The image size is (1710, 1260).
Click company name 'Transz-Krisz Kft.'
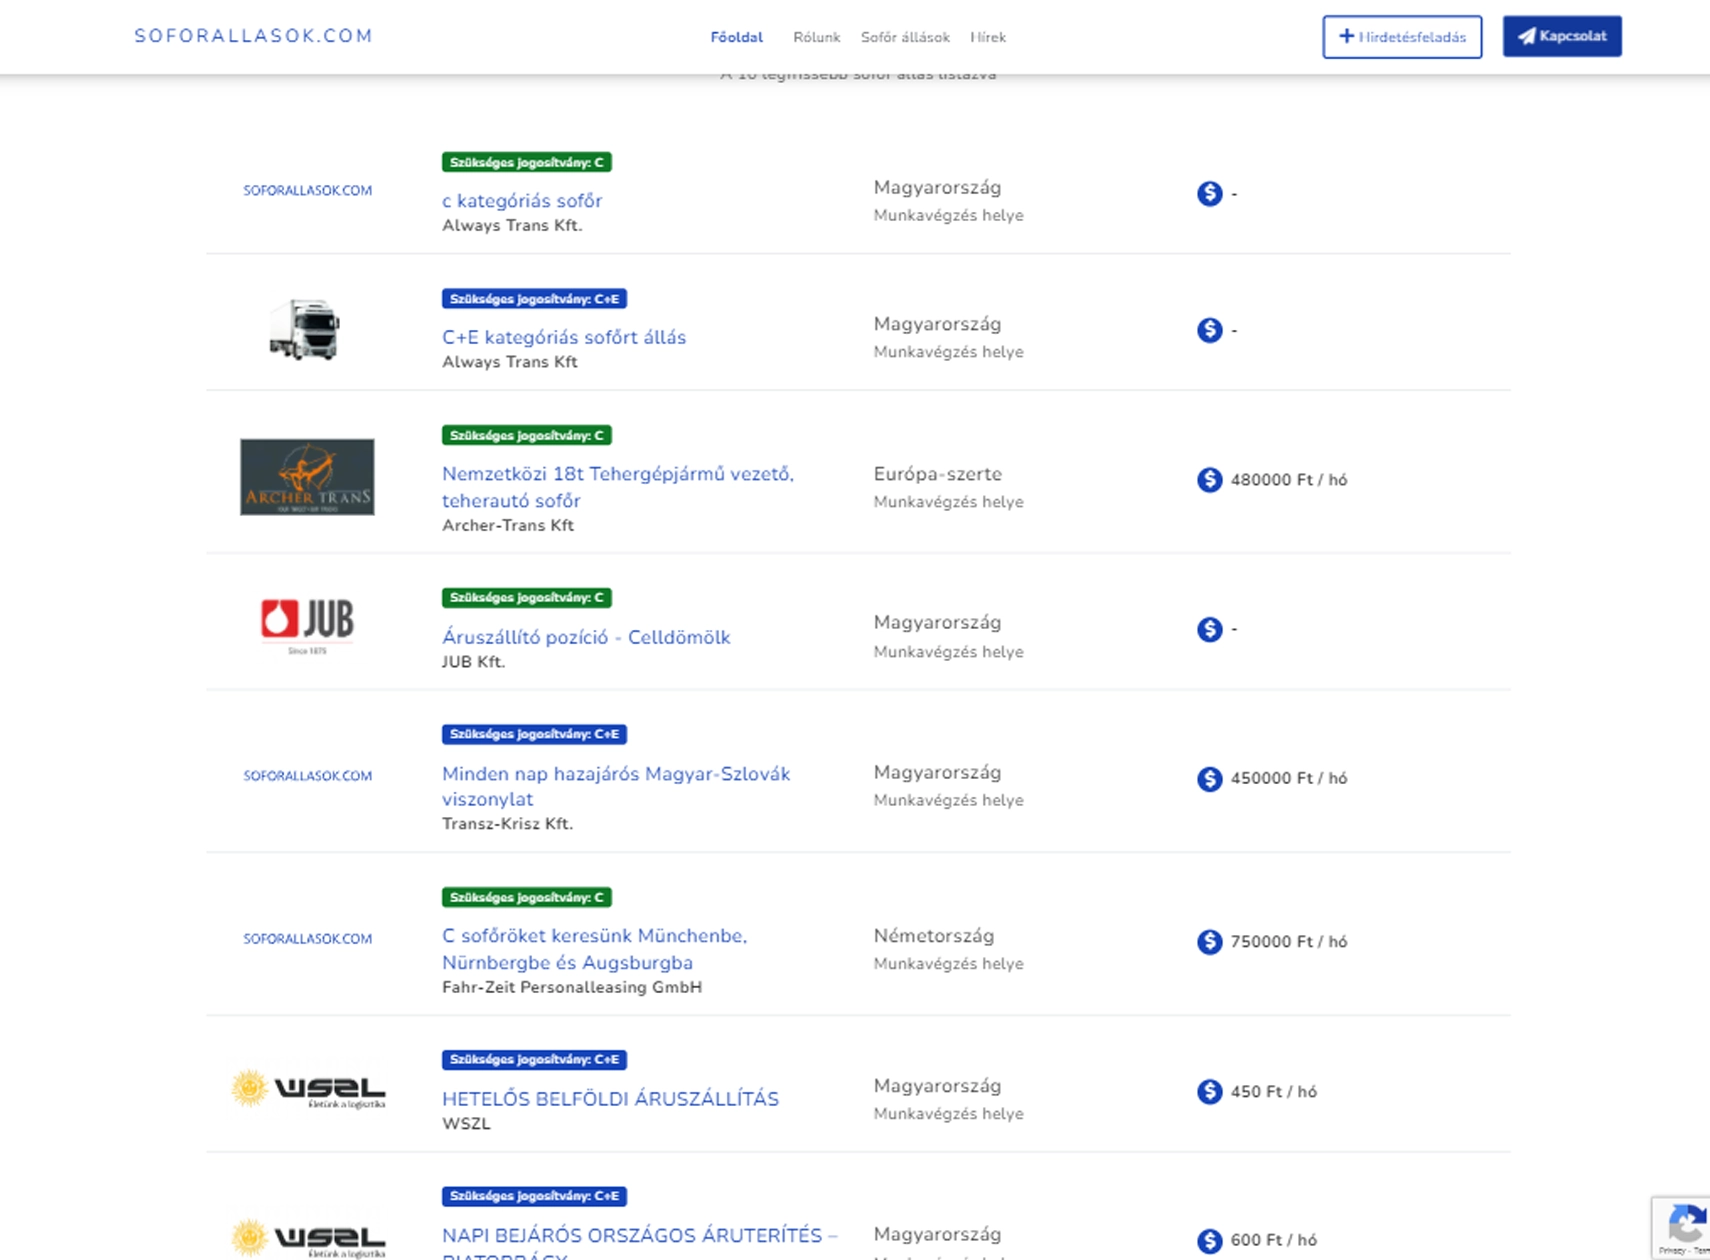(507, 824)
